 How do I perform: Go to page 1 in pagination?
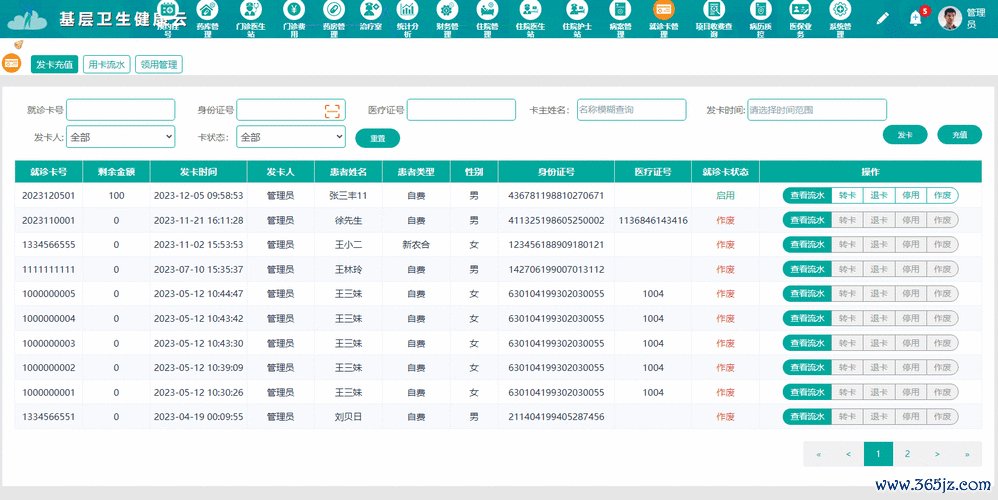(878, 454)
